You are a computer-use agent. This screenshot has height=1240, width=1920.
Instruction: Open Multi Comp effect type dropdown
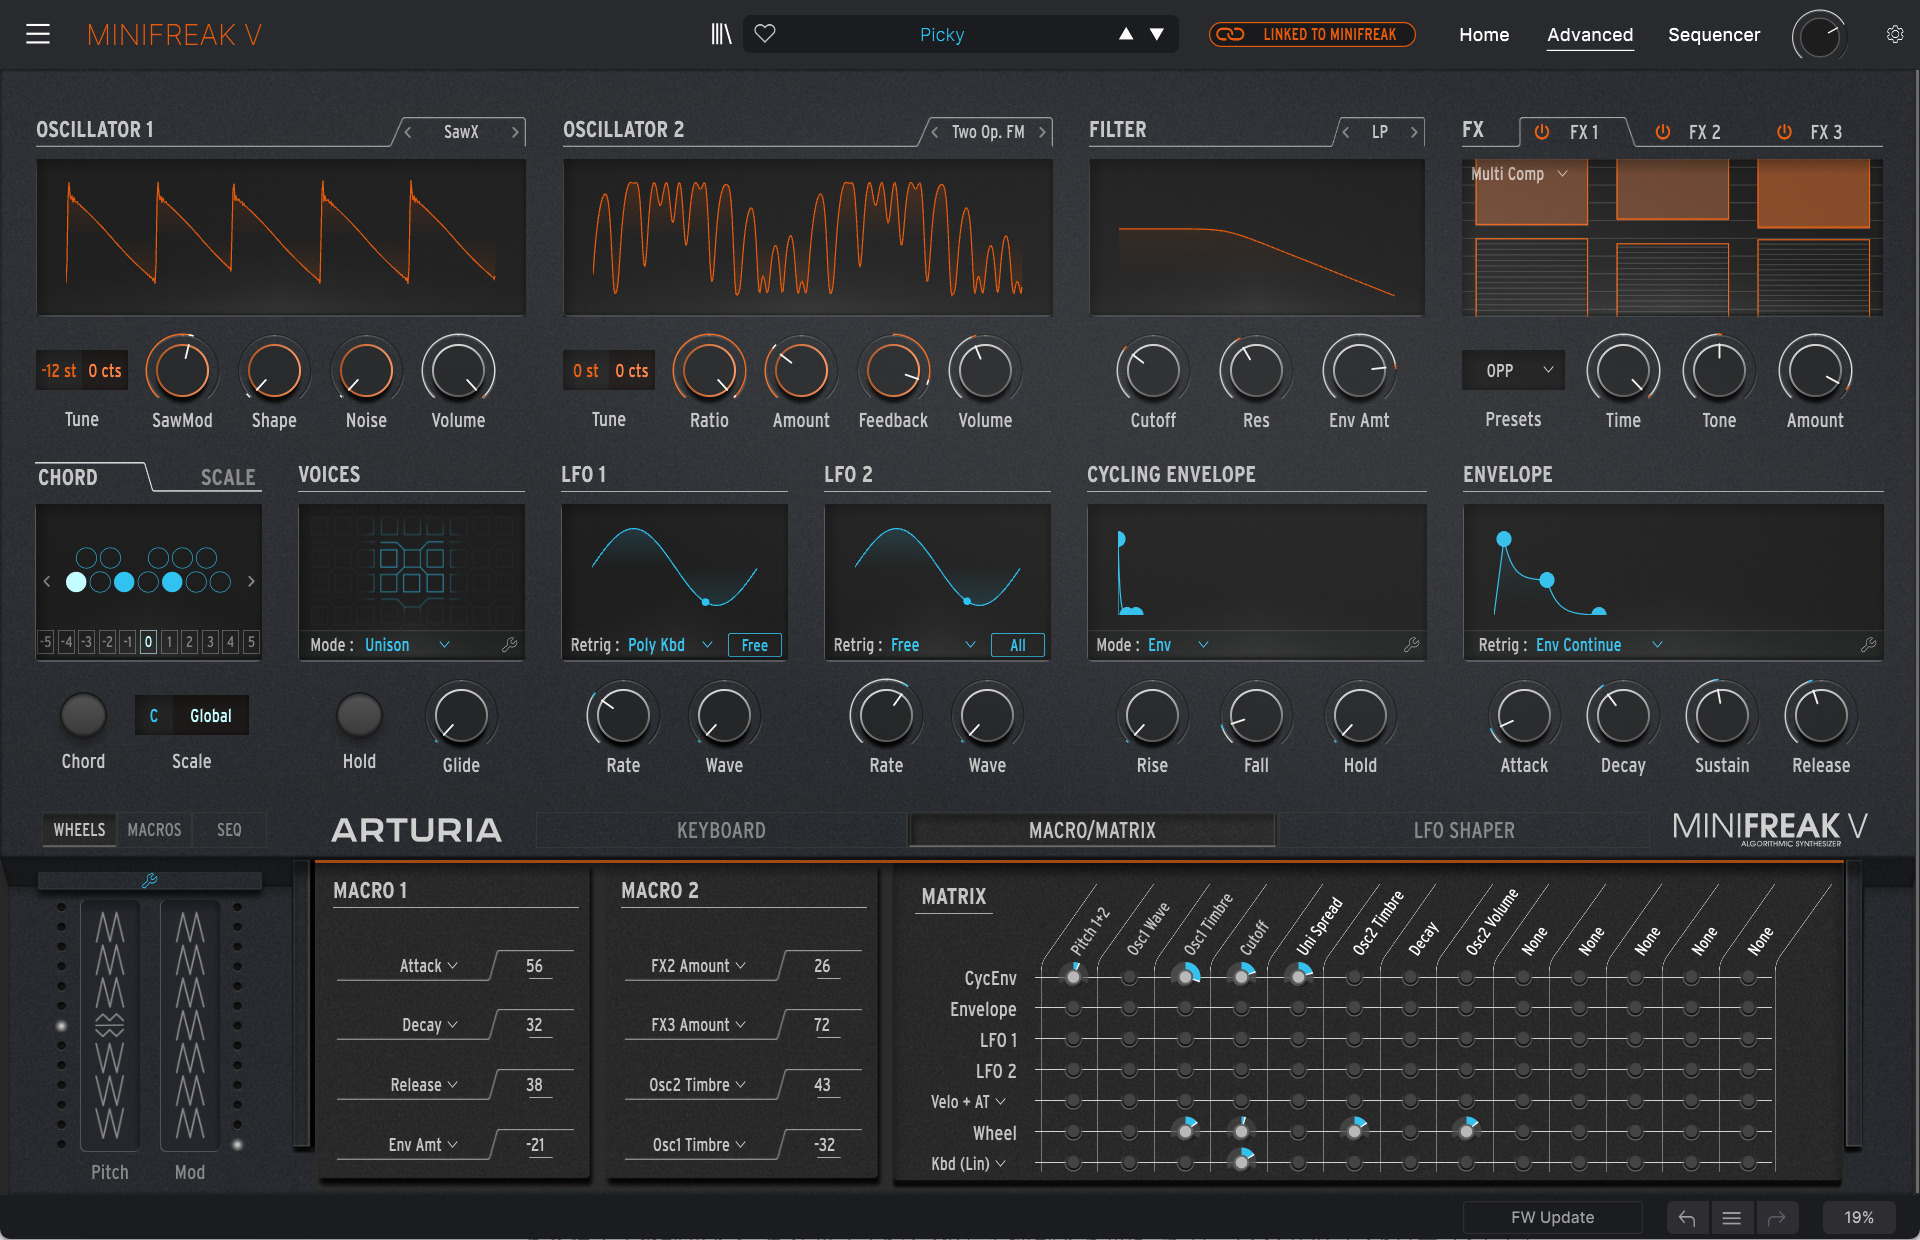click(1520, 174)
